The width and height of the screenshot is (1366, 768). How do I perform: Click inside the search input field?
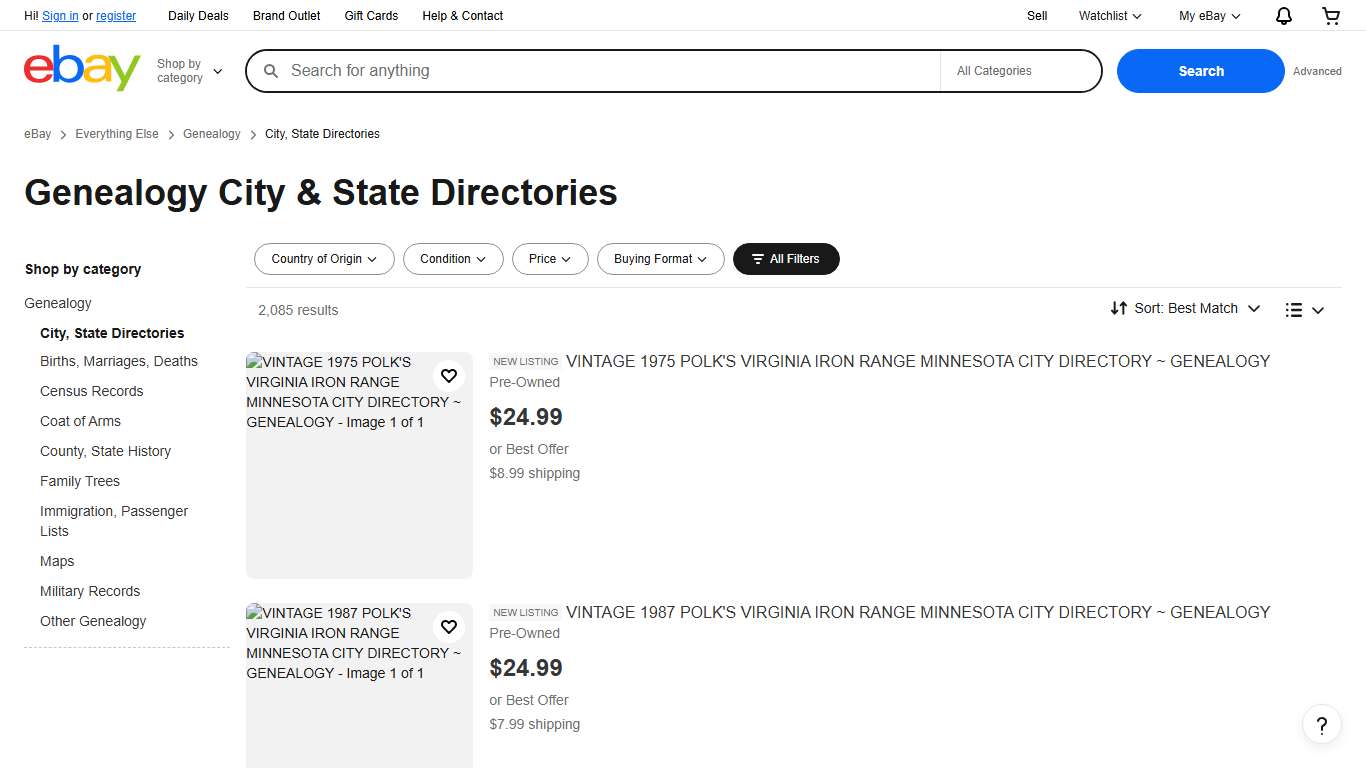[600, 70]
